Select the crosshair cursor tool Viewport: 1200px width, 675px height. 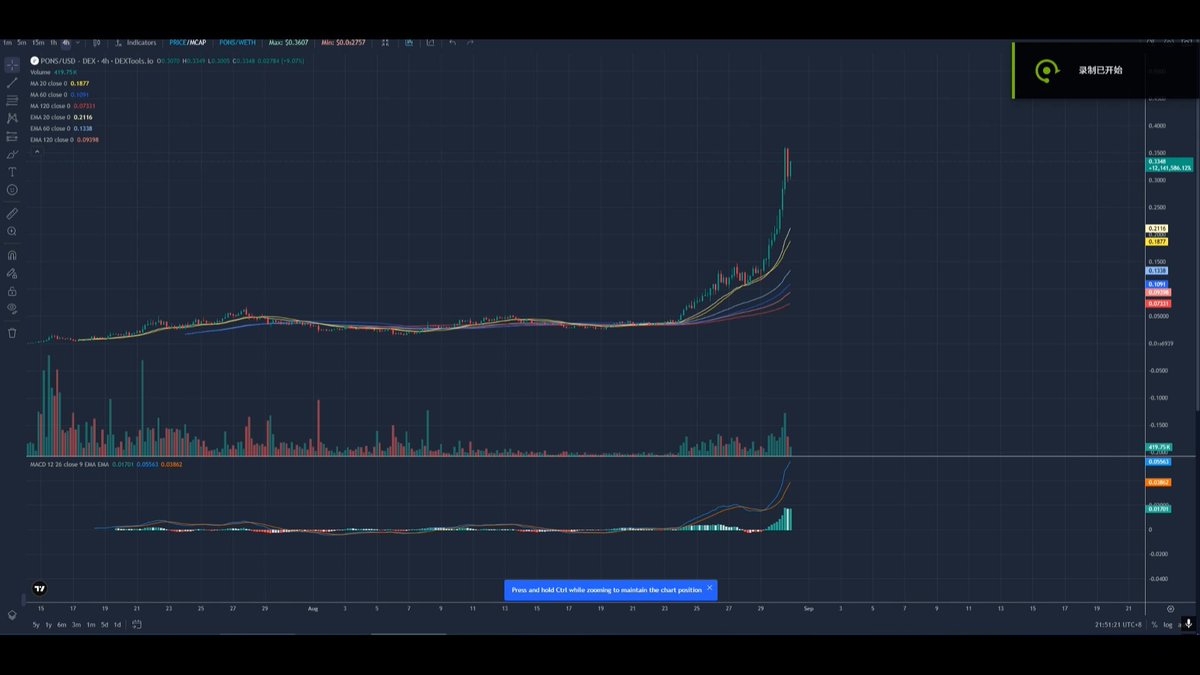pyautogui.click(x=12, y=64)
